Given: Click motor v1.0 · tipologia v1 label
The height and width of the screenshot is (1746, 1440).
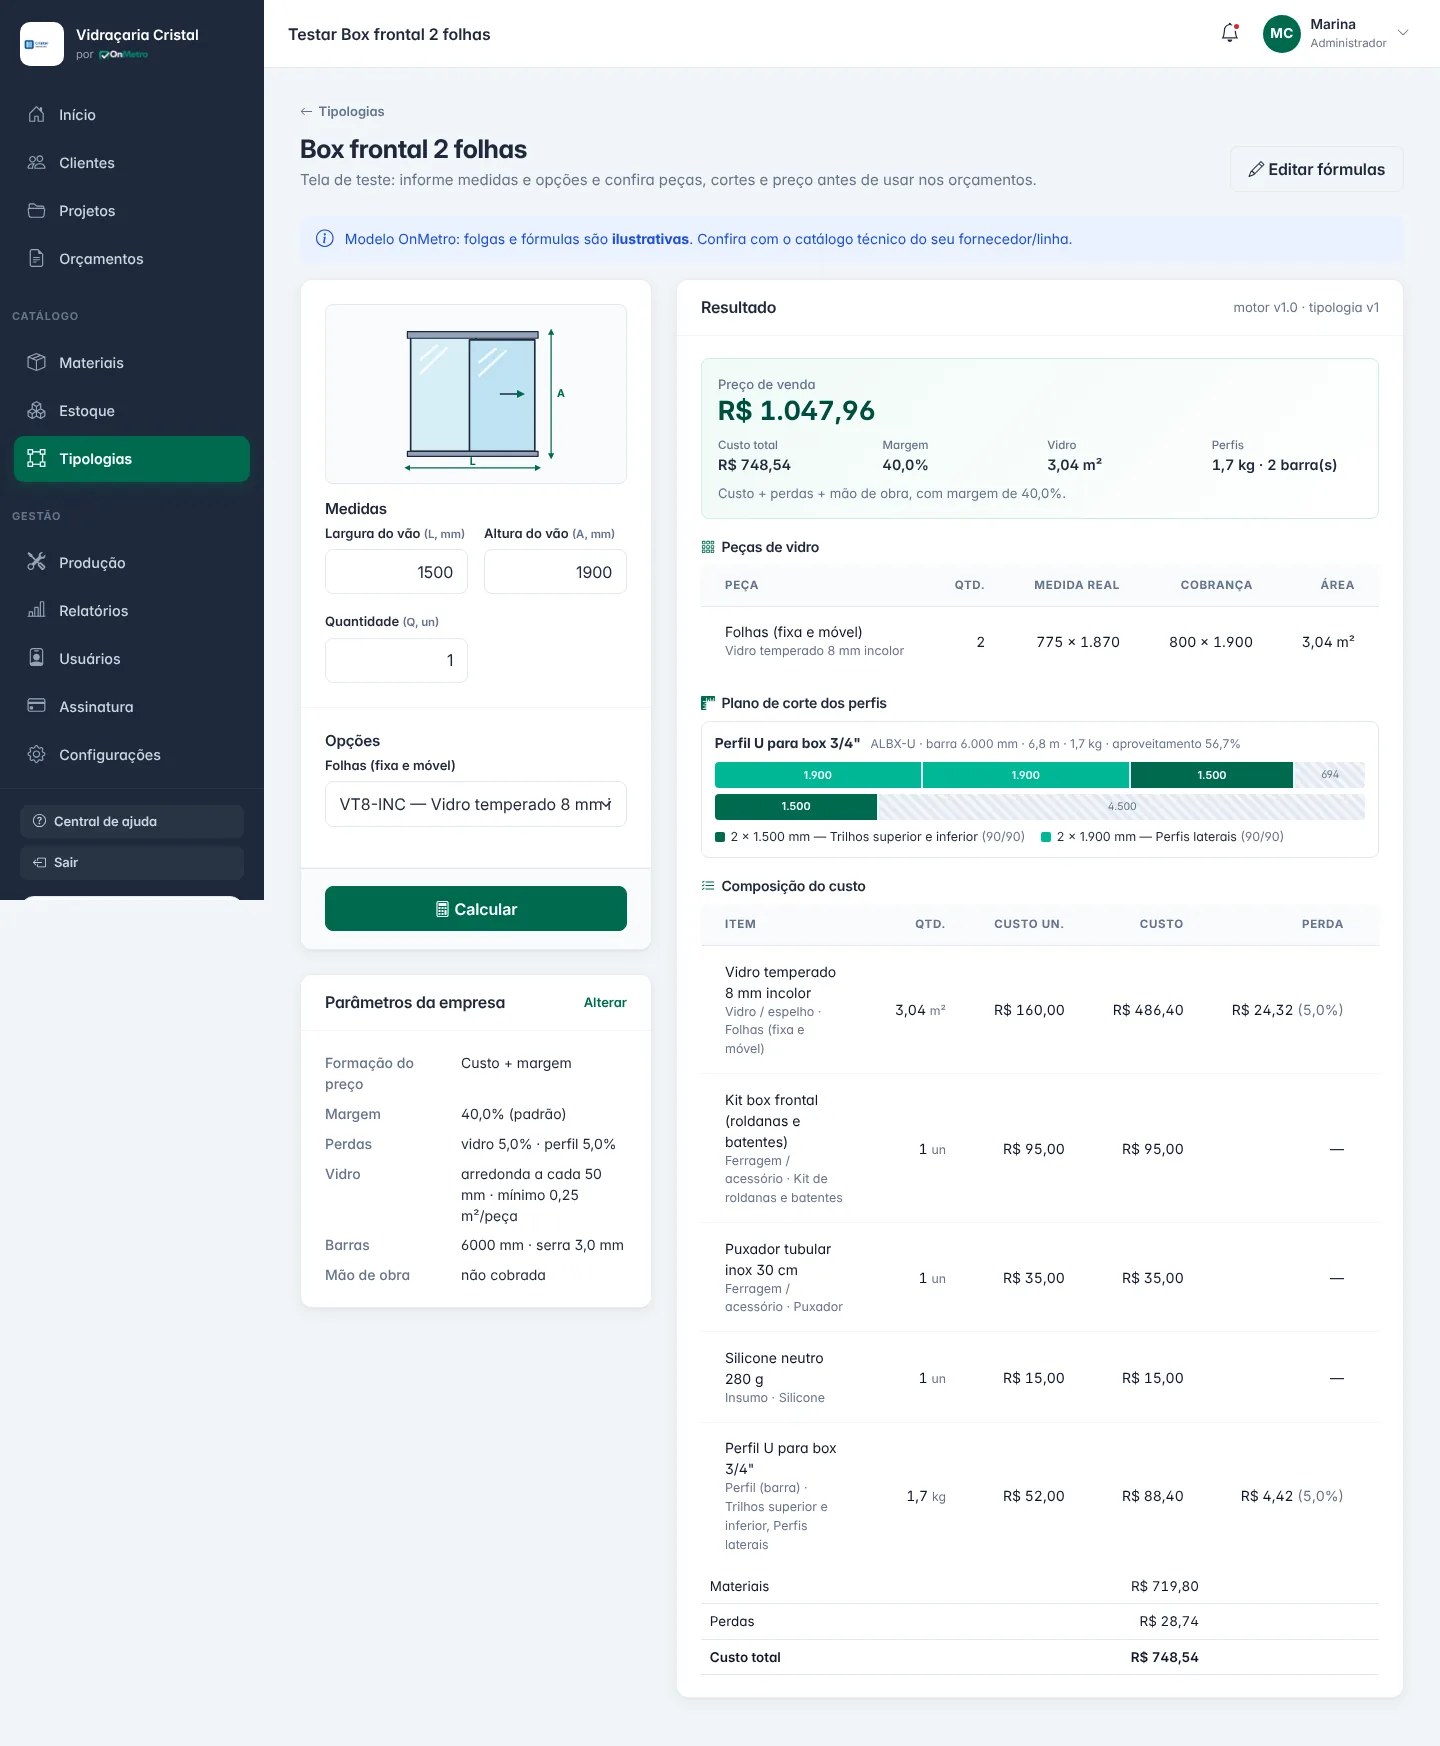Looking at the screenshot, I should point(1306,307).
